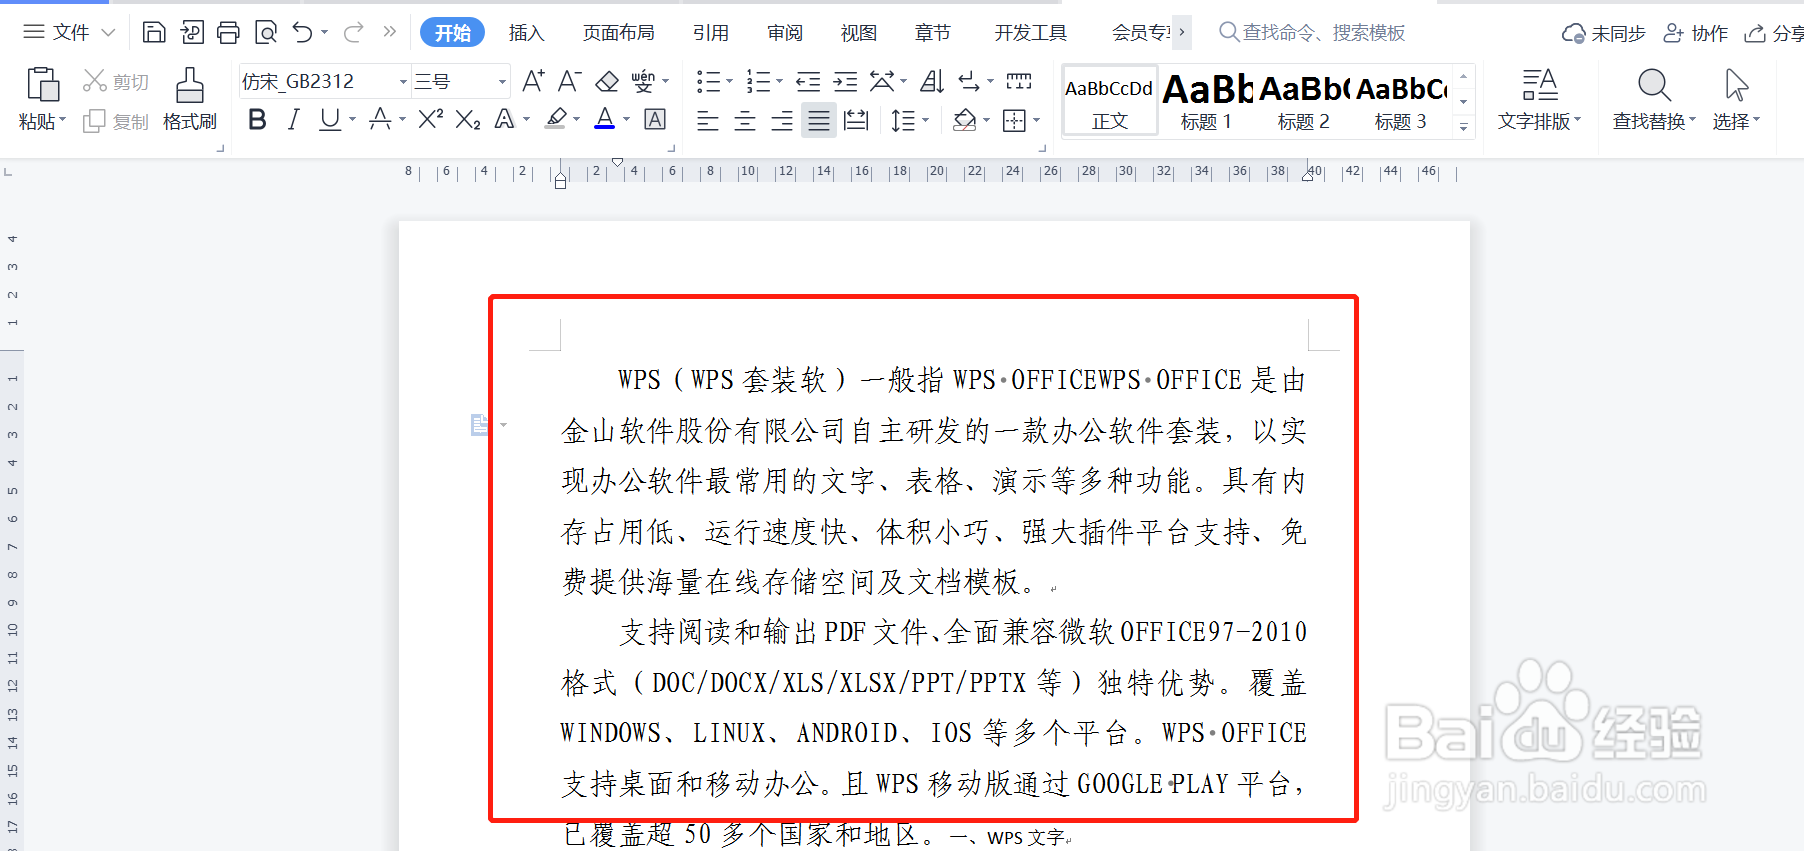Open the font size dropdown 三号
This screenshot has width=1804, height=851.
click(502, 82)
